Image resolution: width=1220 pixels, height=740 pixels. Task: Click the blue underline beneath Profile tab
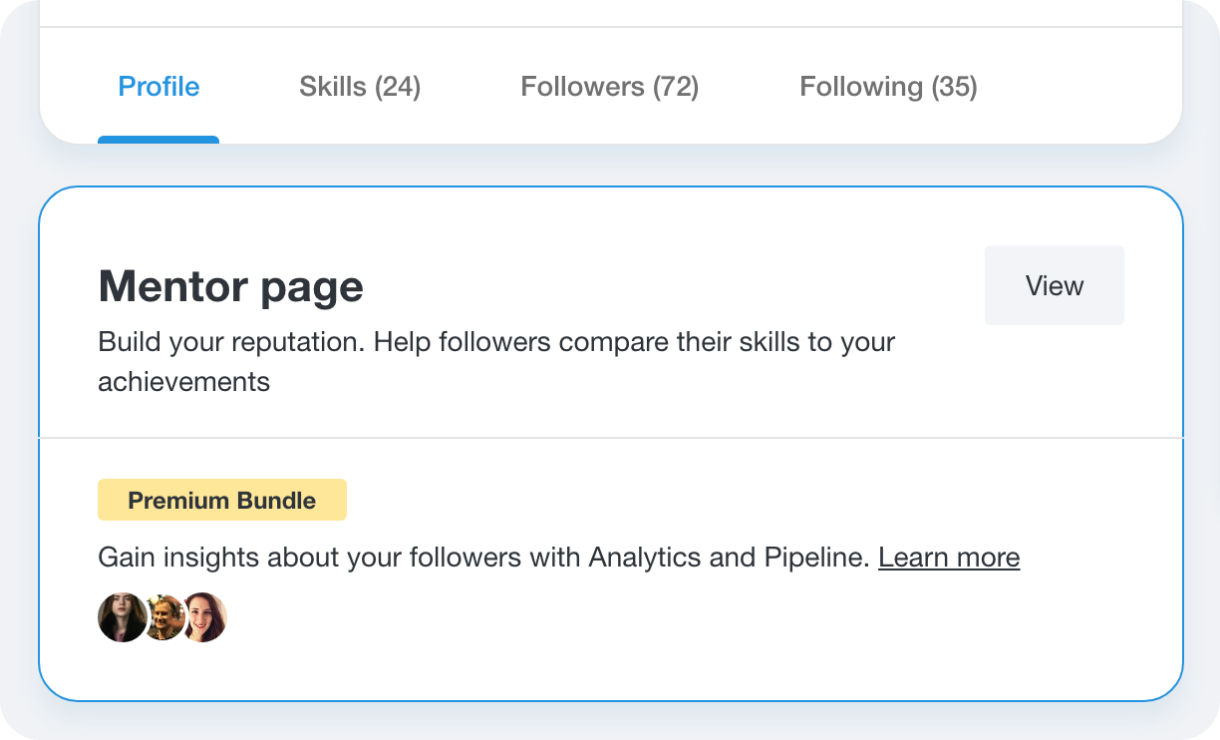(159, 140)
